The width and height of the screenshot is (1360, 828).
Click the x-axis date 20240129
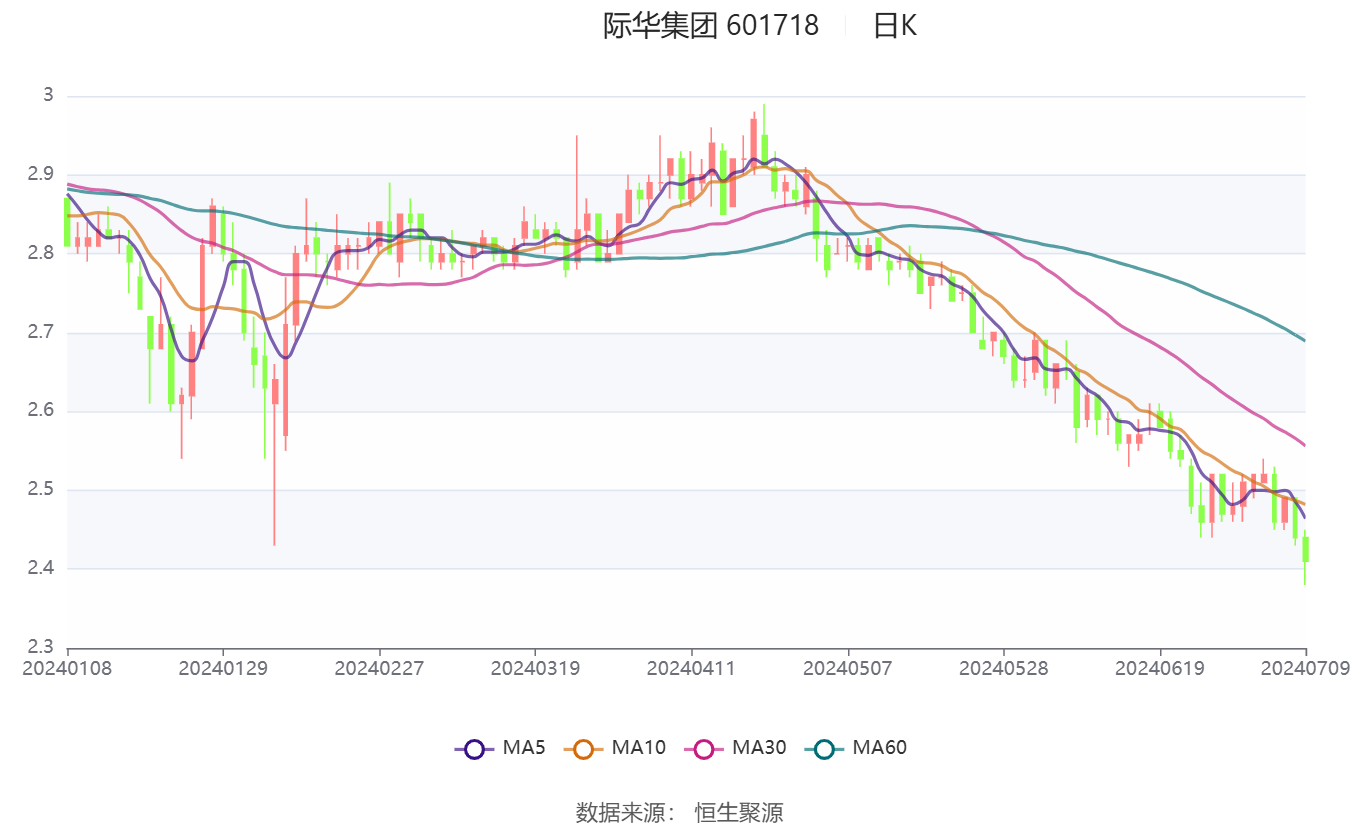click(x=223, y=668)
